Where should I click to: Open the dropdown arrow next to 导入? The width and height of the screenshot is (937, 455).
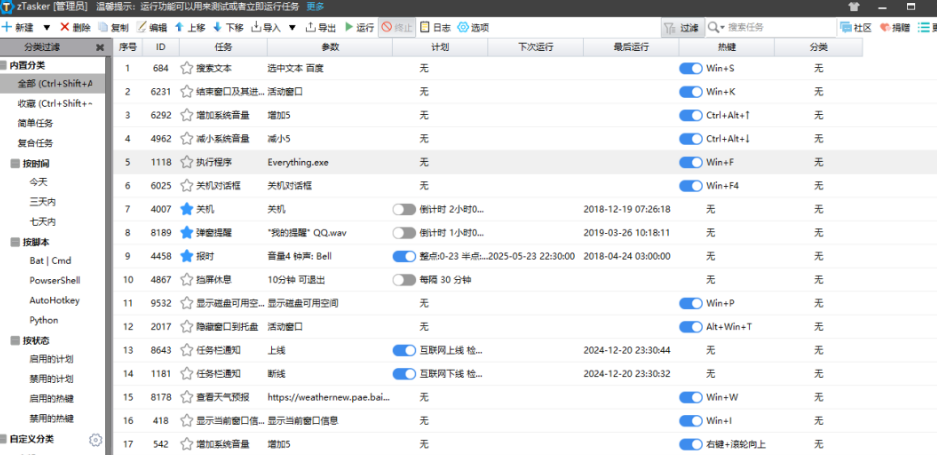coord(292,28)
